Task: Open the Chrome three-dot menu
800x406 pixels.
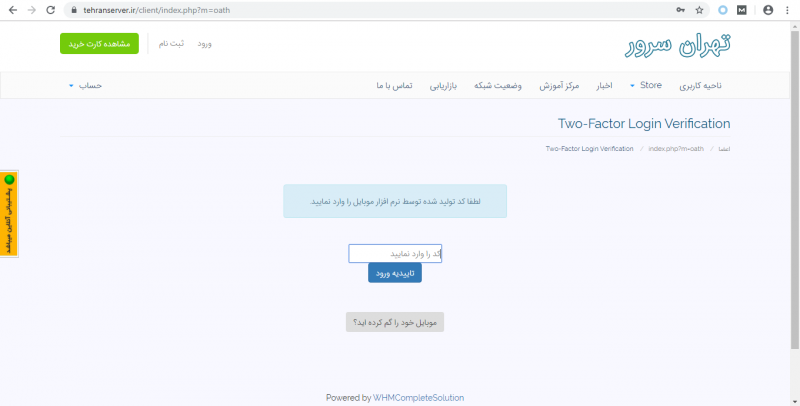Action: coord(789,9)
